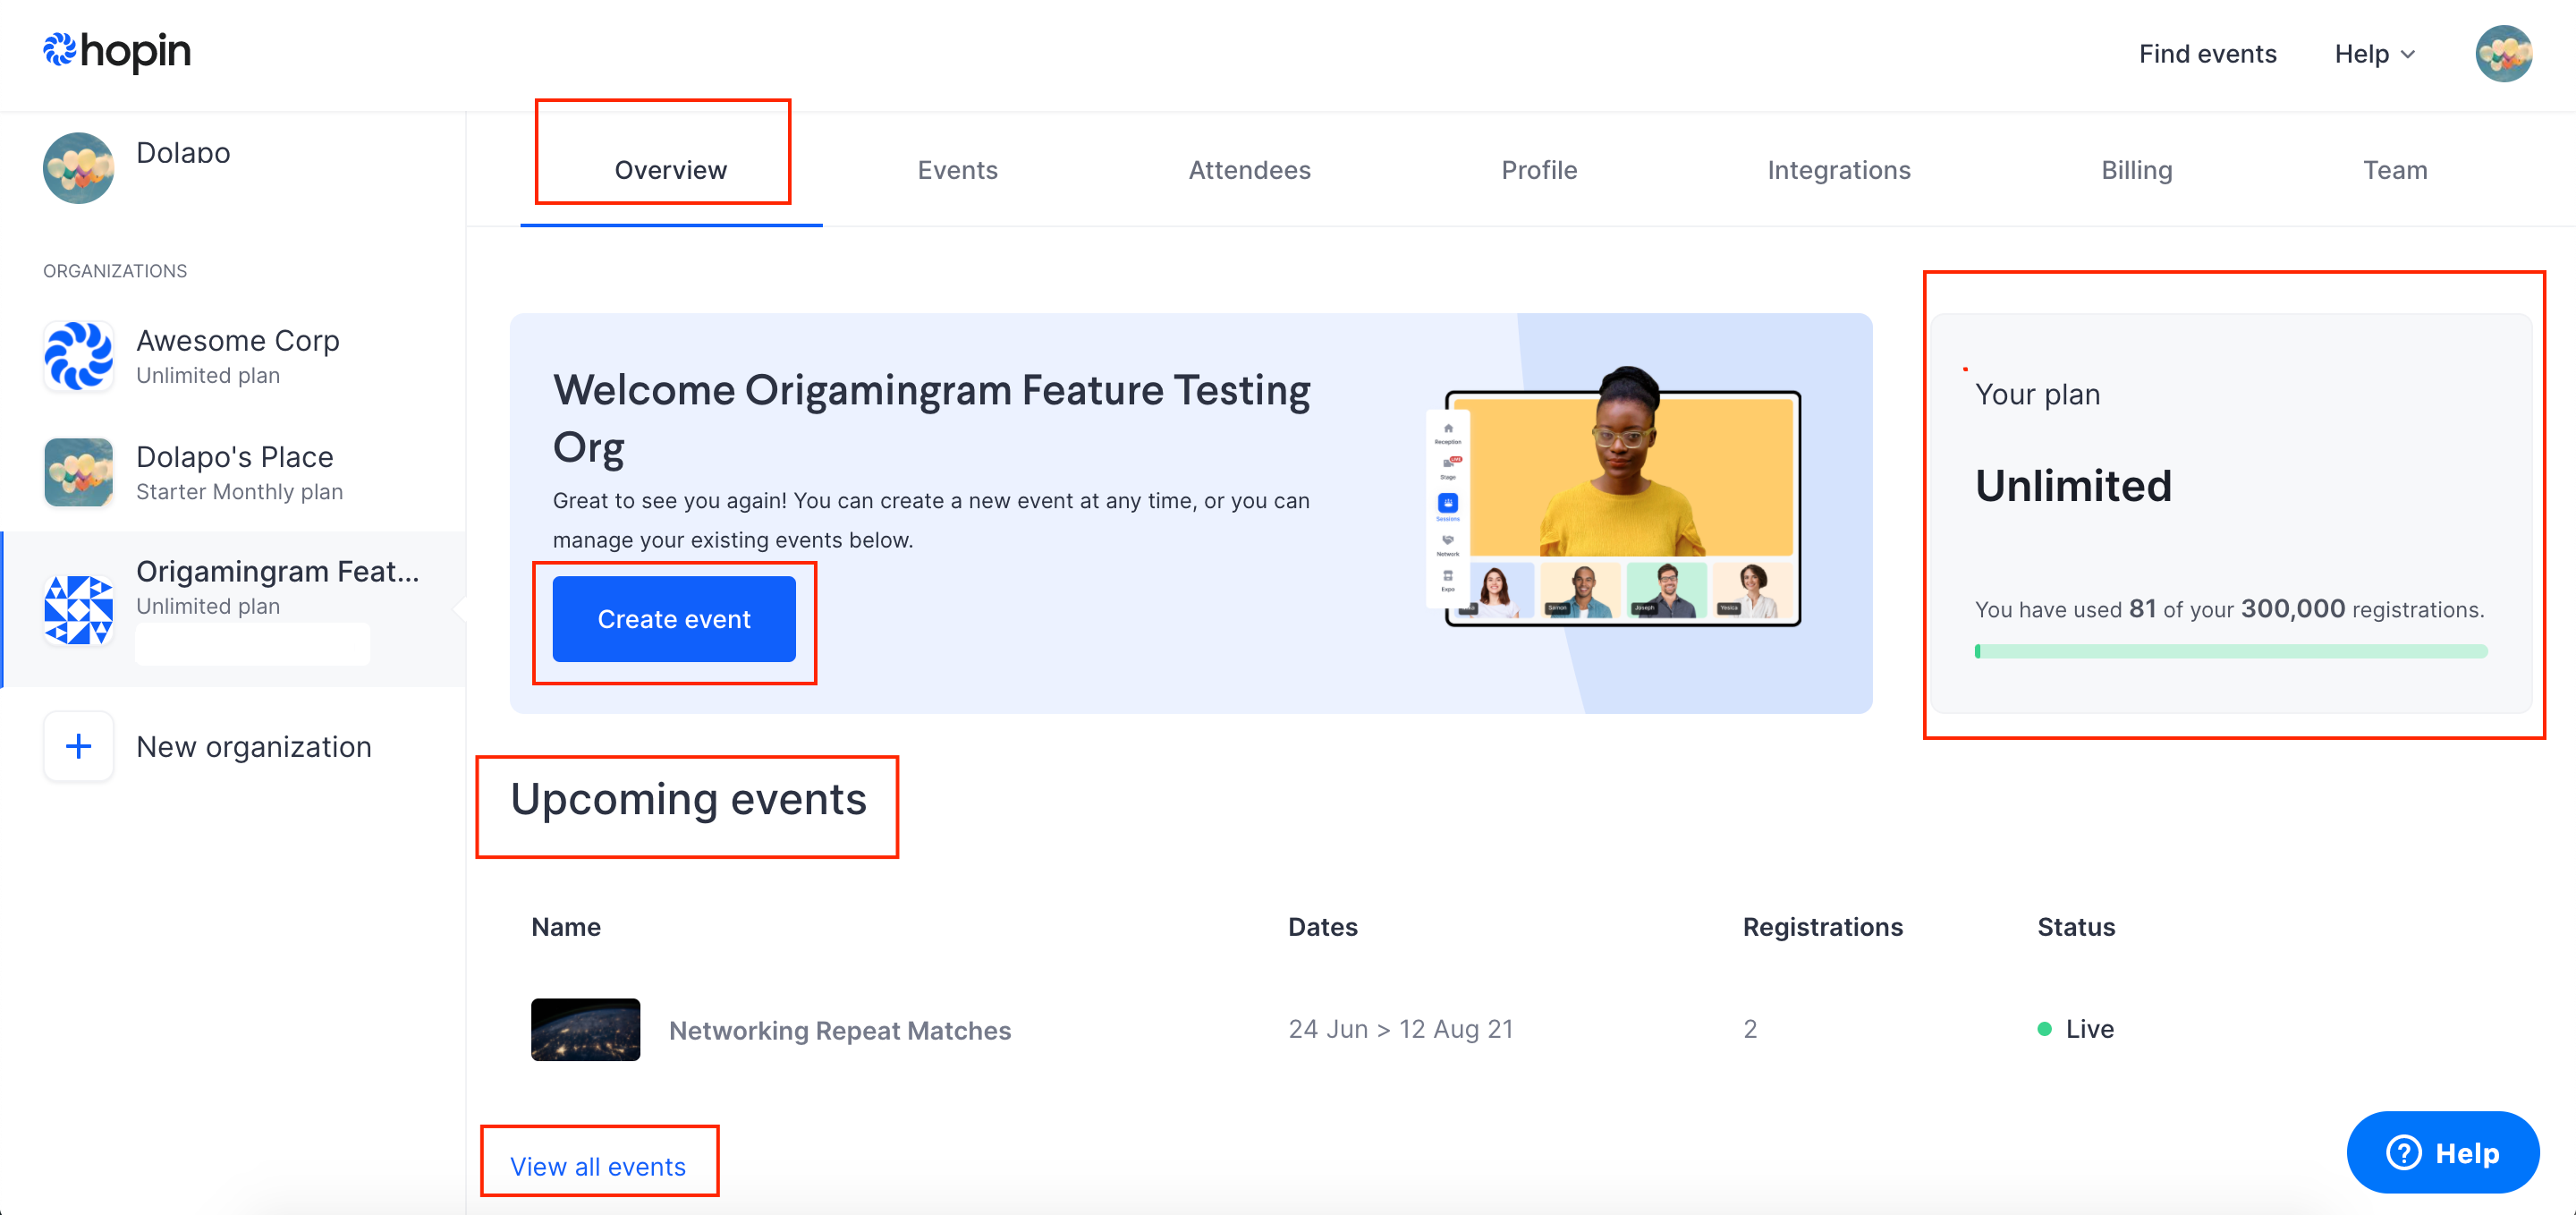Click the Dates column header
2576x1215 pixels.
pyautogui.click(x=1322, y=927)
